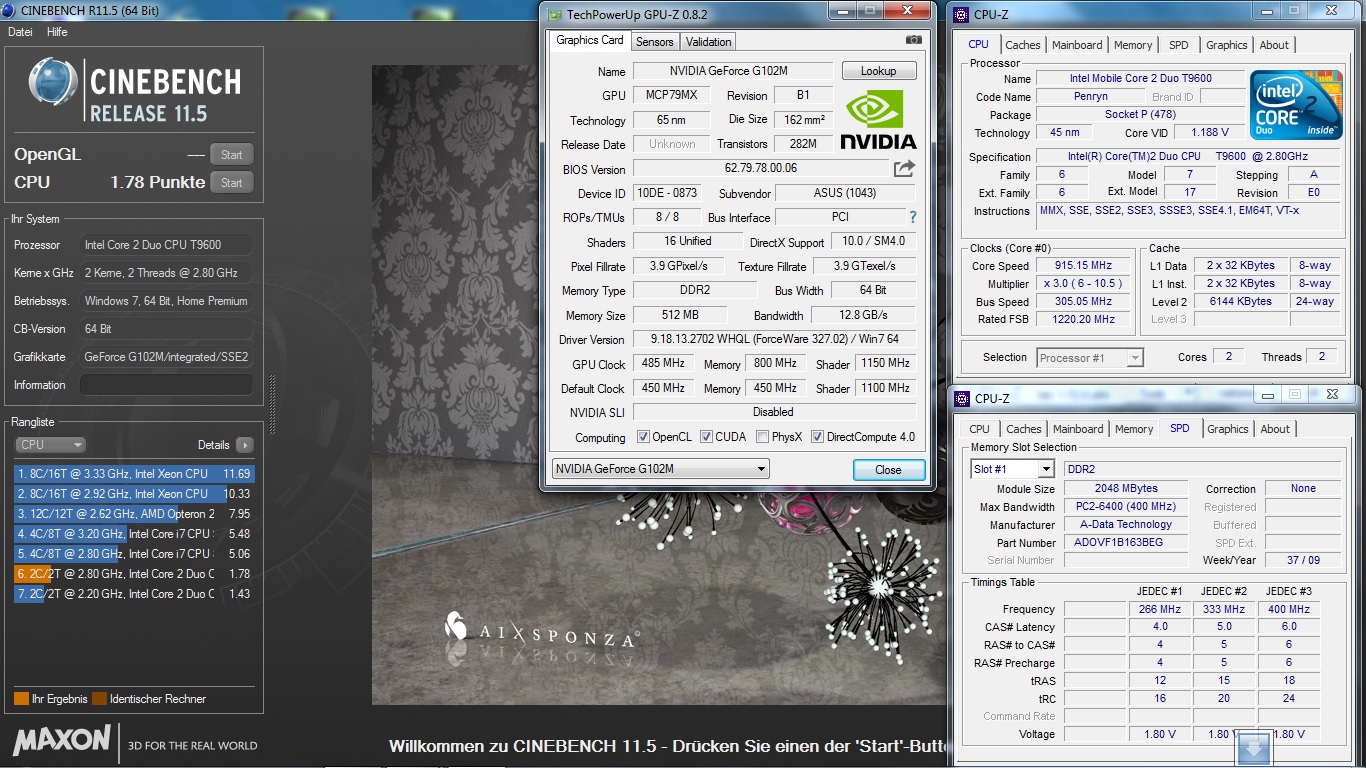Start the OpenGL benchmark
Screen dimensions: 1366x768
point(232,155)
